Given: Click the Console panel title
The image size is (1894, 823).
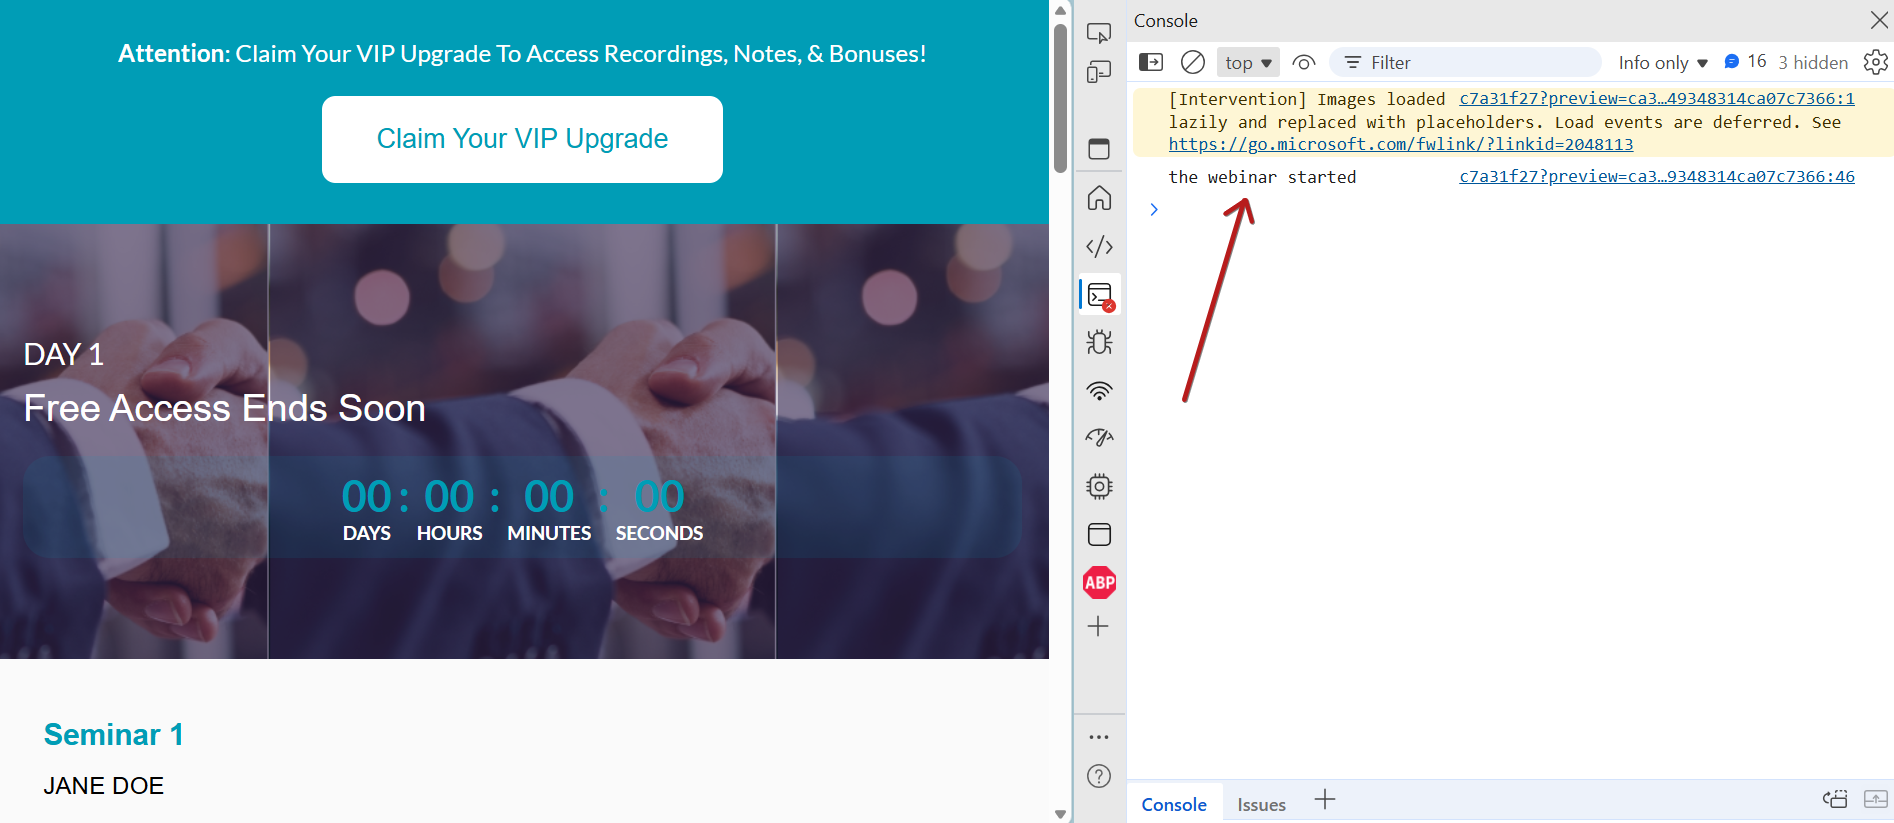Looking at the screenshot, I should click(x=1165, y=21).
